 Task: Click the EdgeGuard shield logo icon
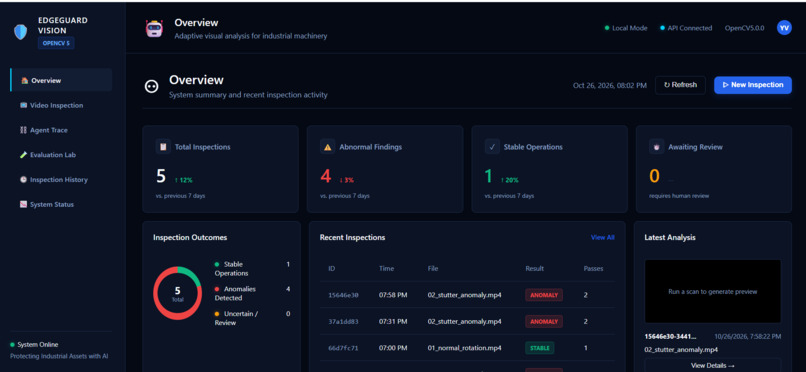pyautogui.click(x=21, y=32)
